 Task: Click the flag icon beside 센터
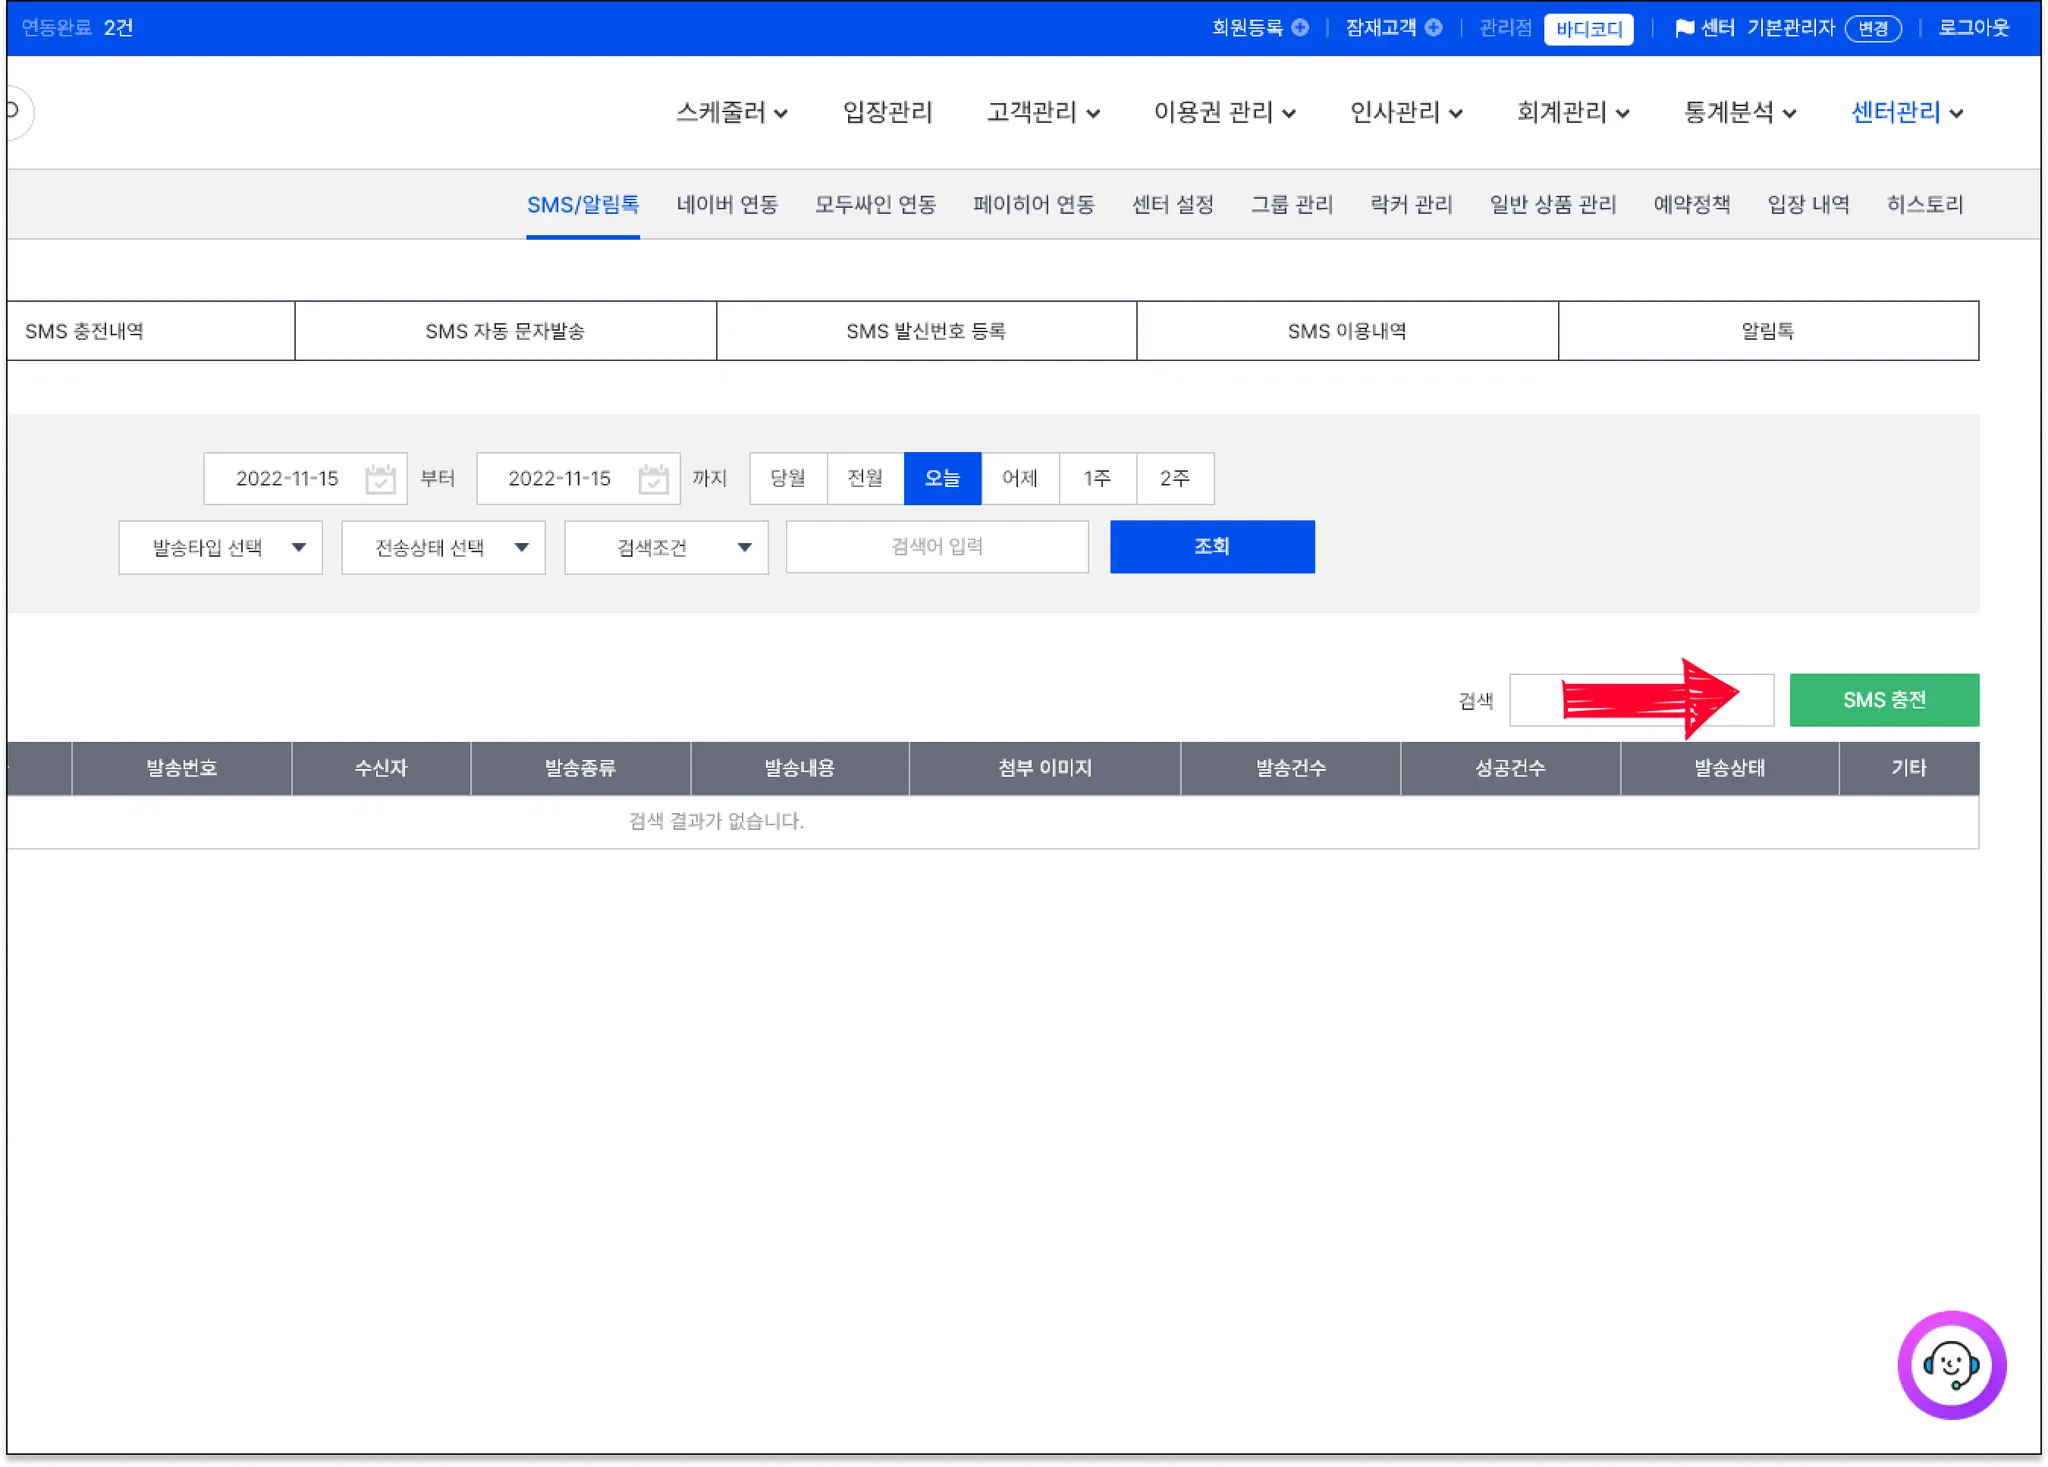click(x=1684, y=28)
